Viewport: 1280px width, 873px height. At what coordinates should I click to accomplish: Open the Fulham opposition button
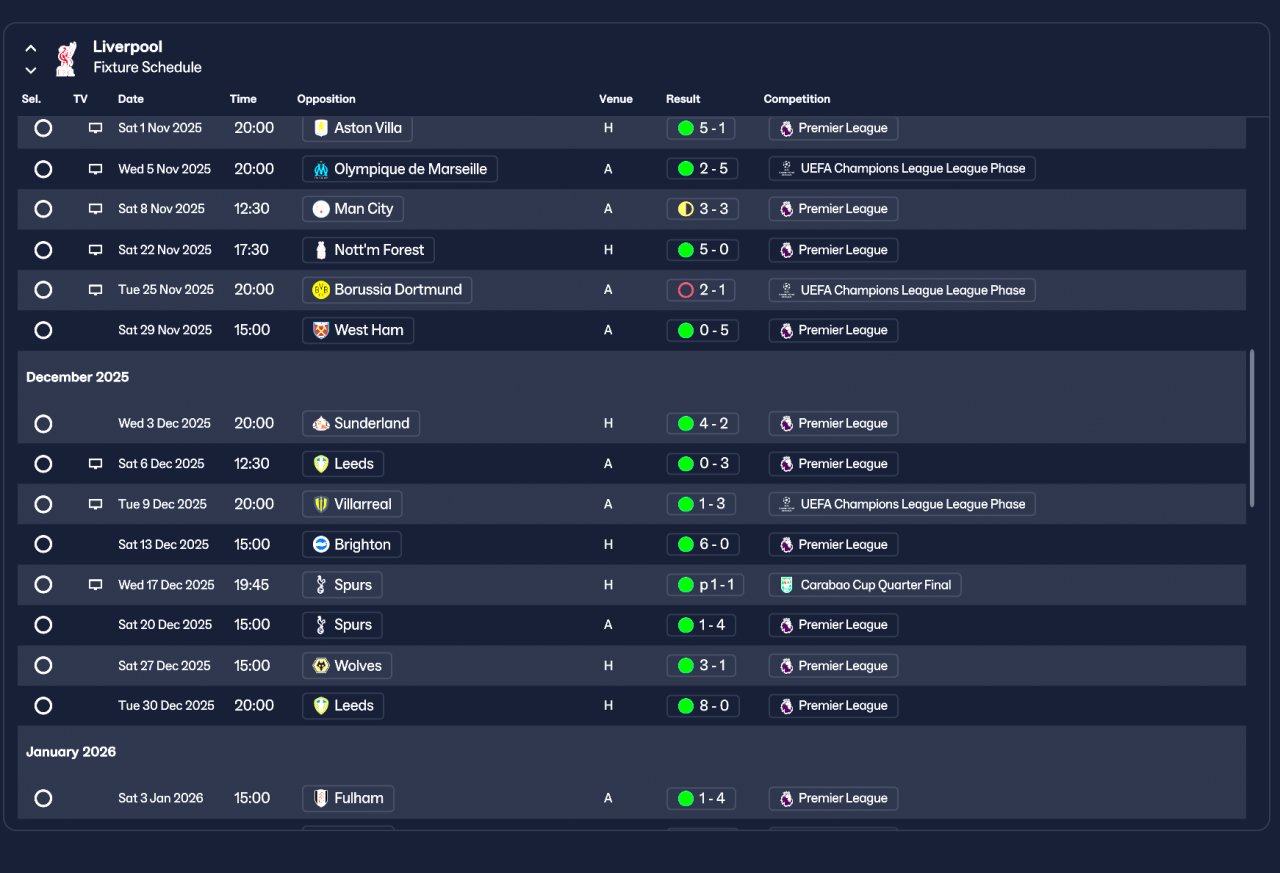coord(348,798)
